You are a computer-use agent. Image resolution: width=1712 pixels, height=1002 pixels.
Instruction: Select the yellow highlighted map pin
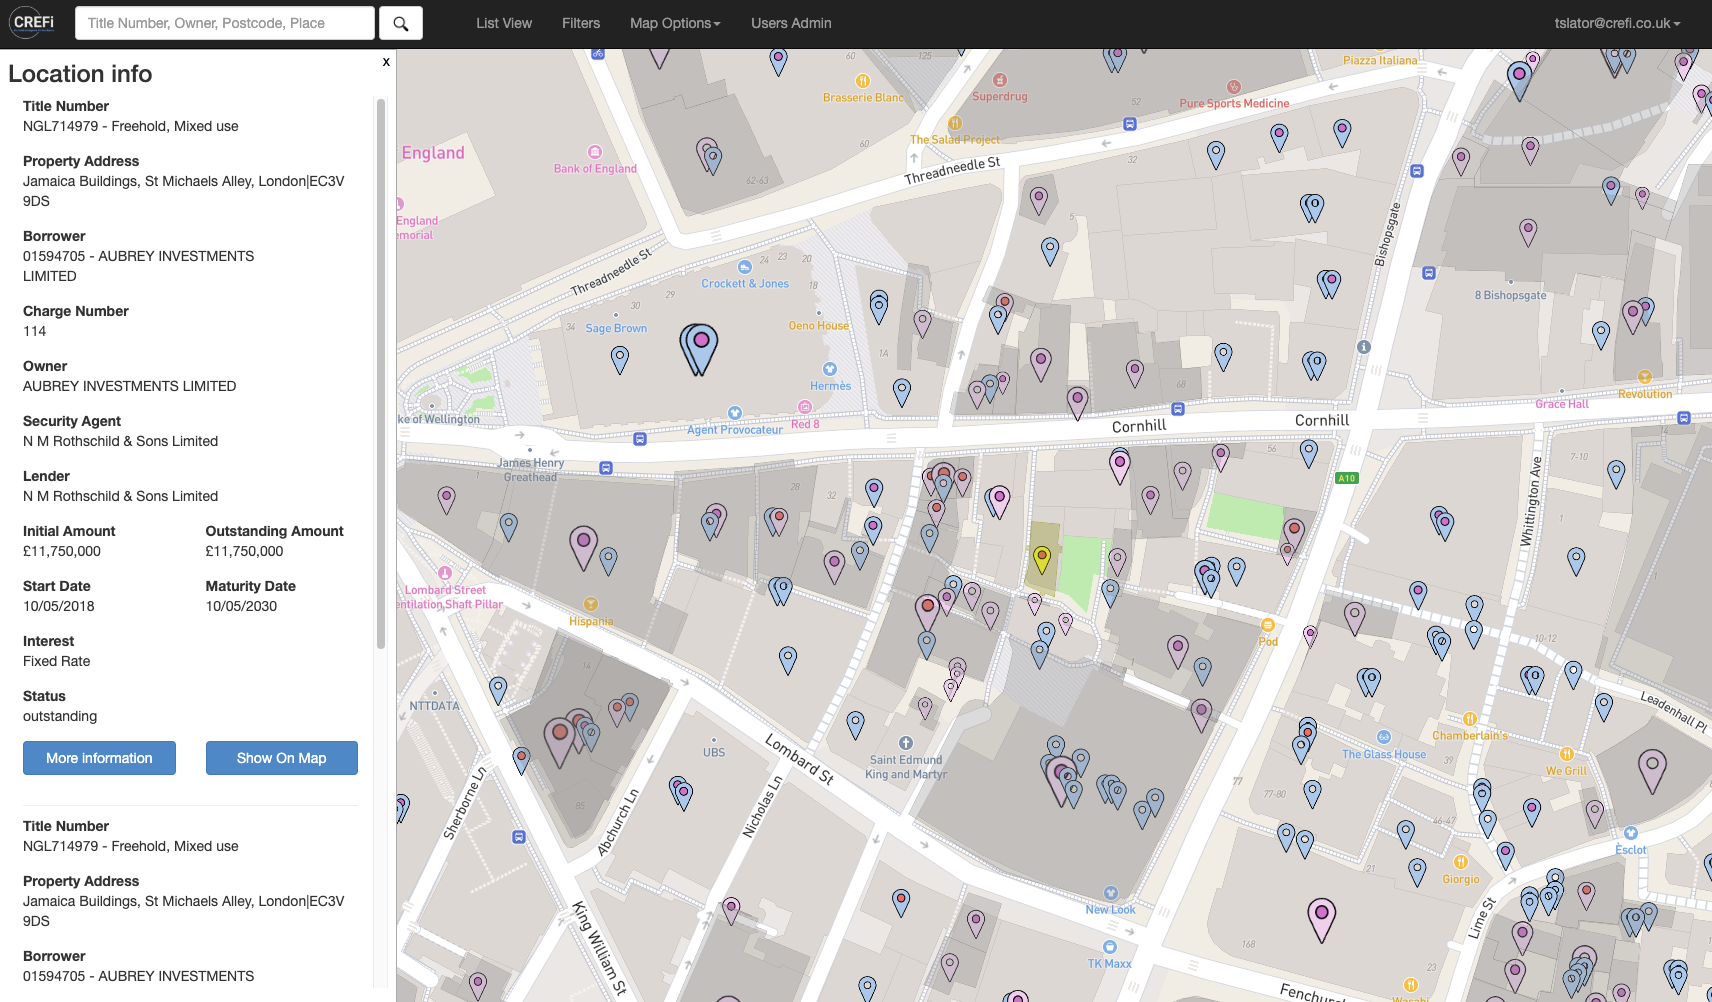click(1042, 559)
